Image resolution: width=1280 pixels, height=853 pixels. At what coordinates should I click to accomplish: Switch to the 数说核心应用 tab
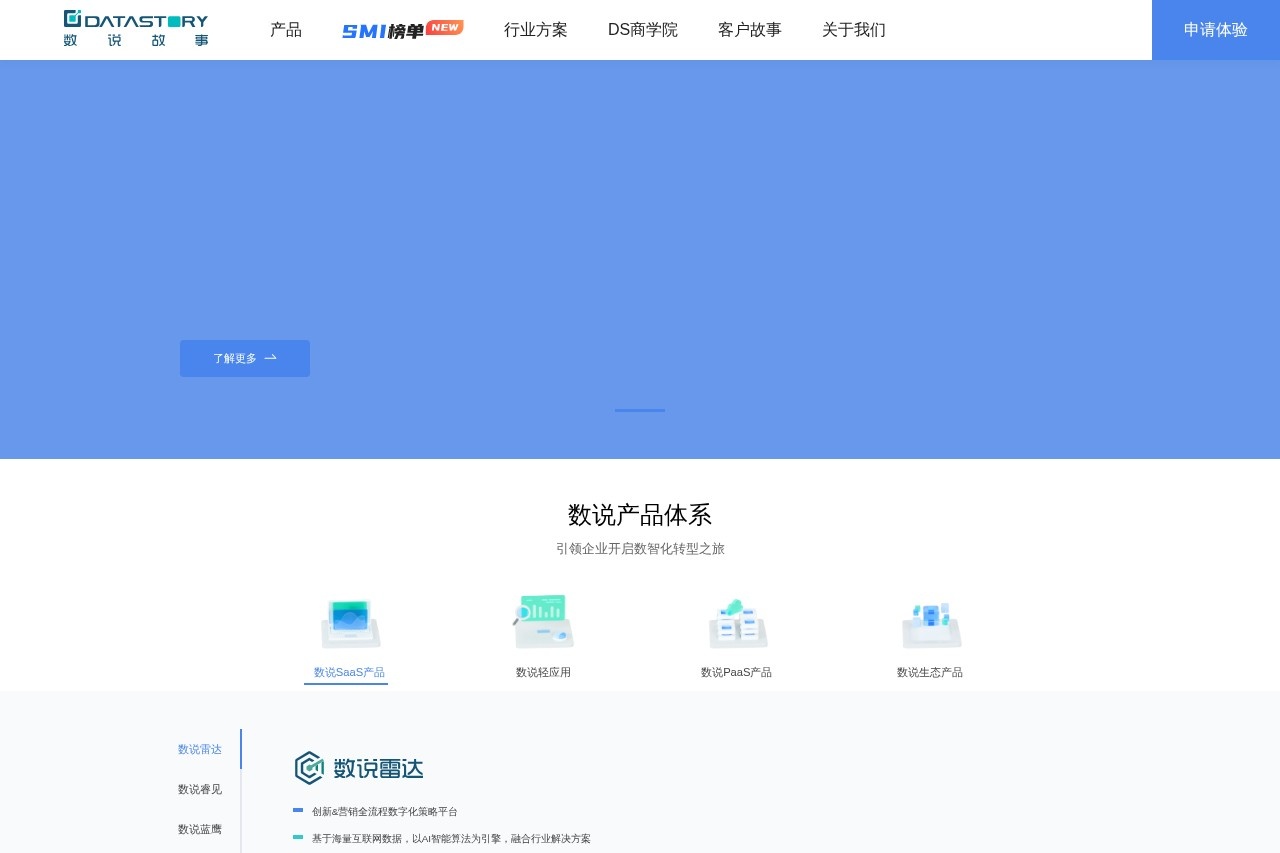click(543, 672)
